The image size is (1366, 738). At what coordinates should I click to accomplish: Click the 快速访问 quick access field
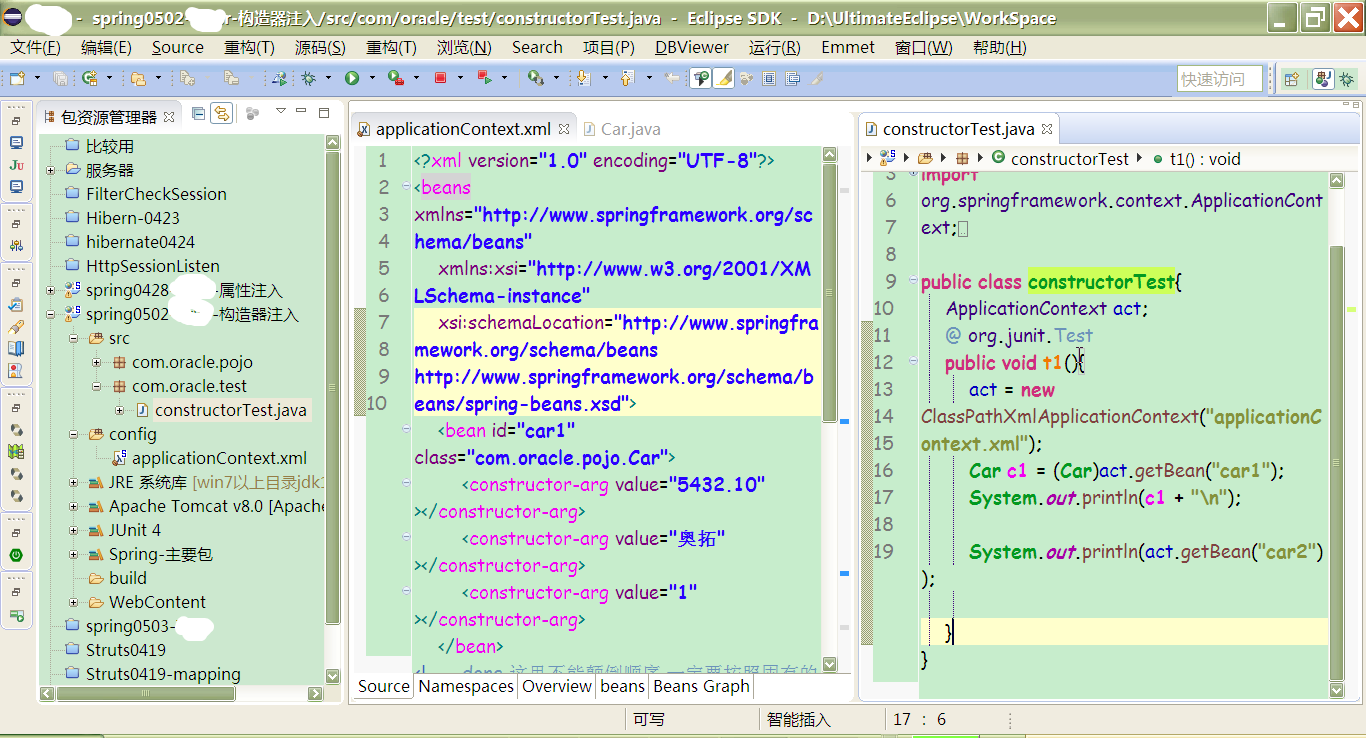(x=1219, y=79)
